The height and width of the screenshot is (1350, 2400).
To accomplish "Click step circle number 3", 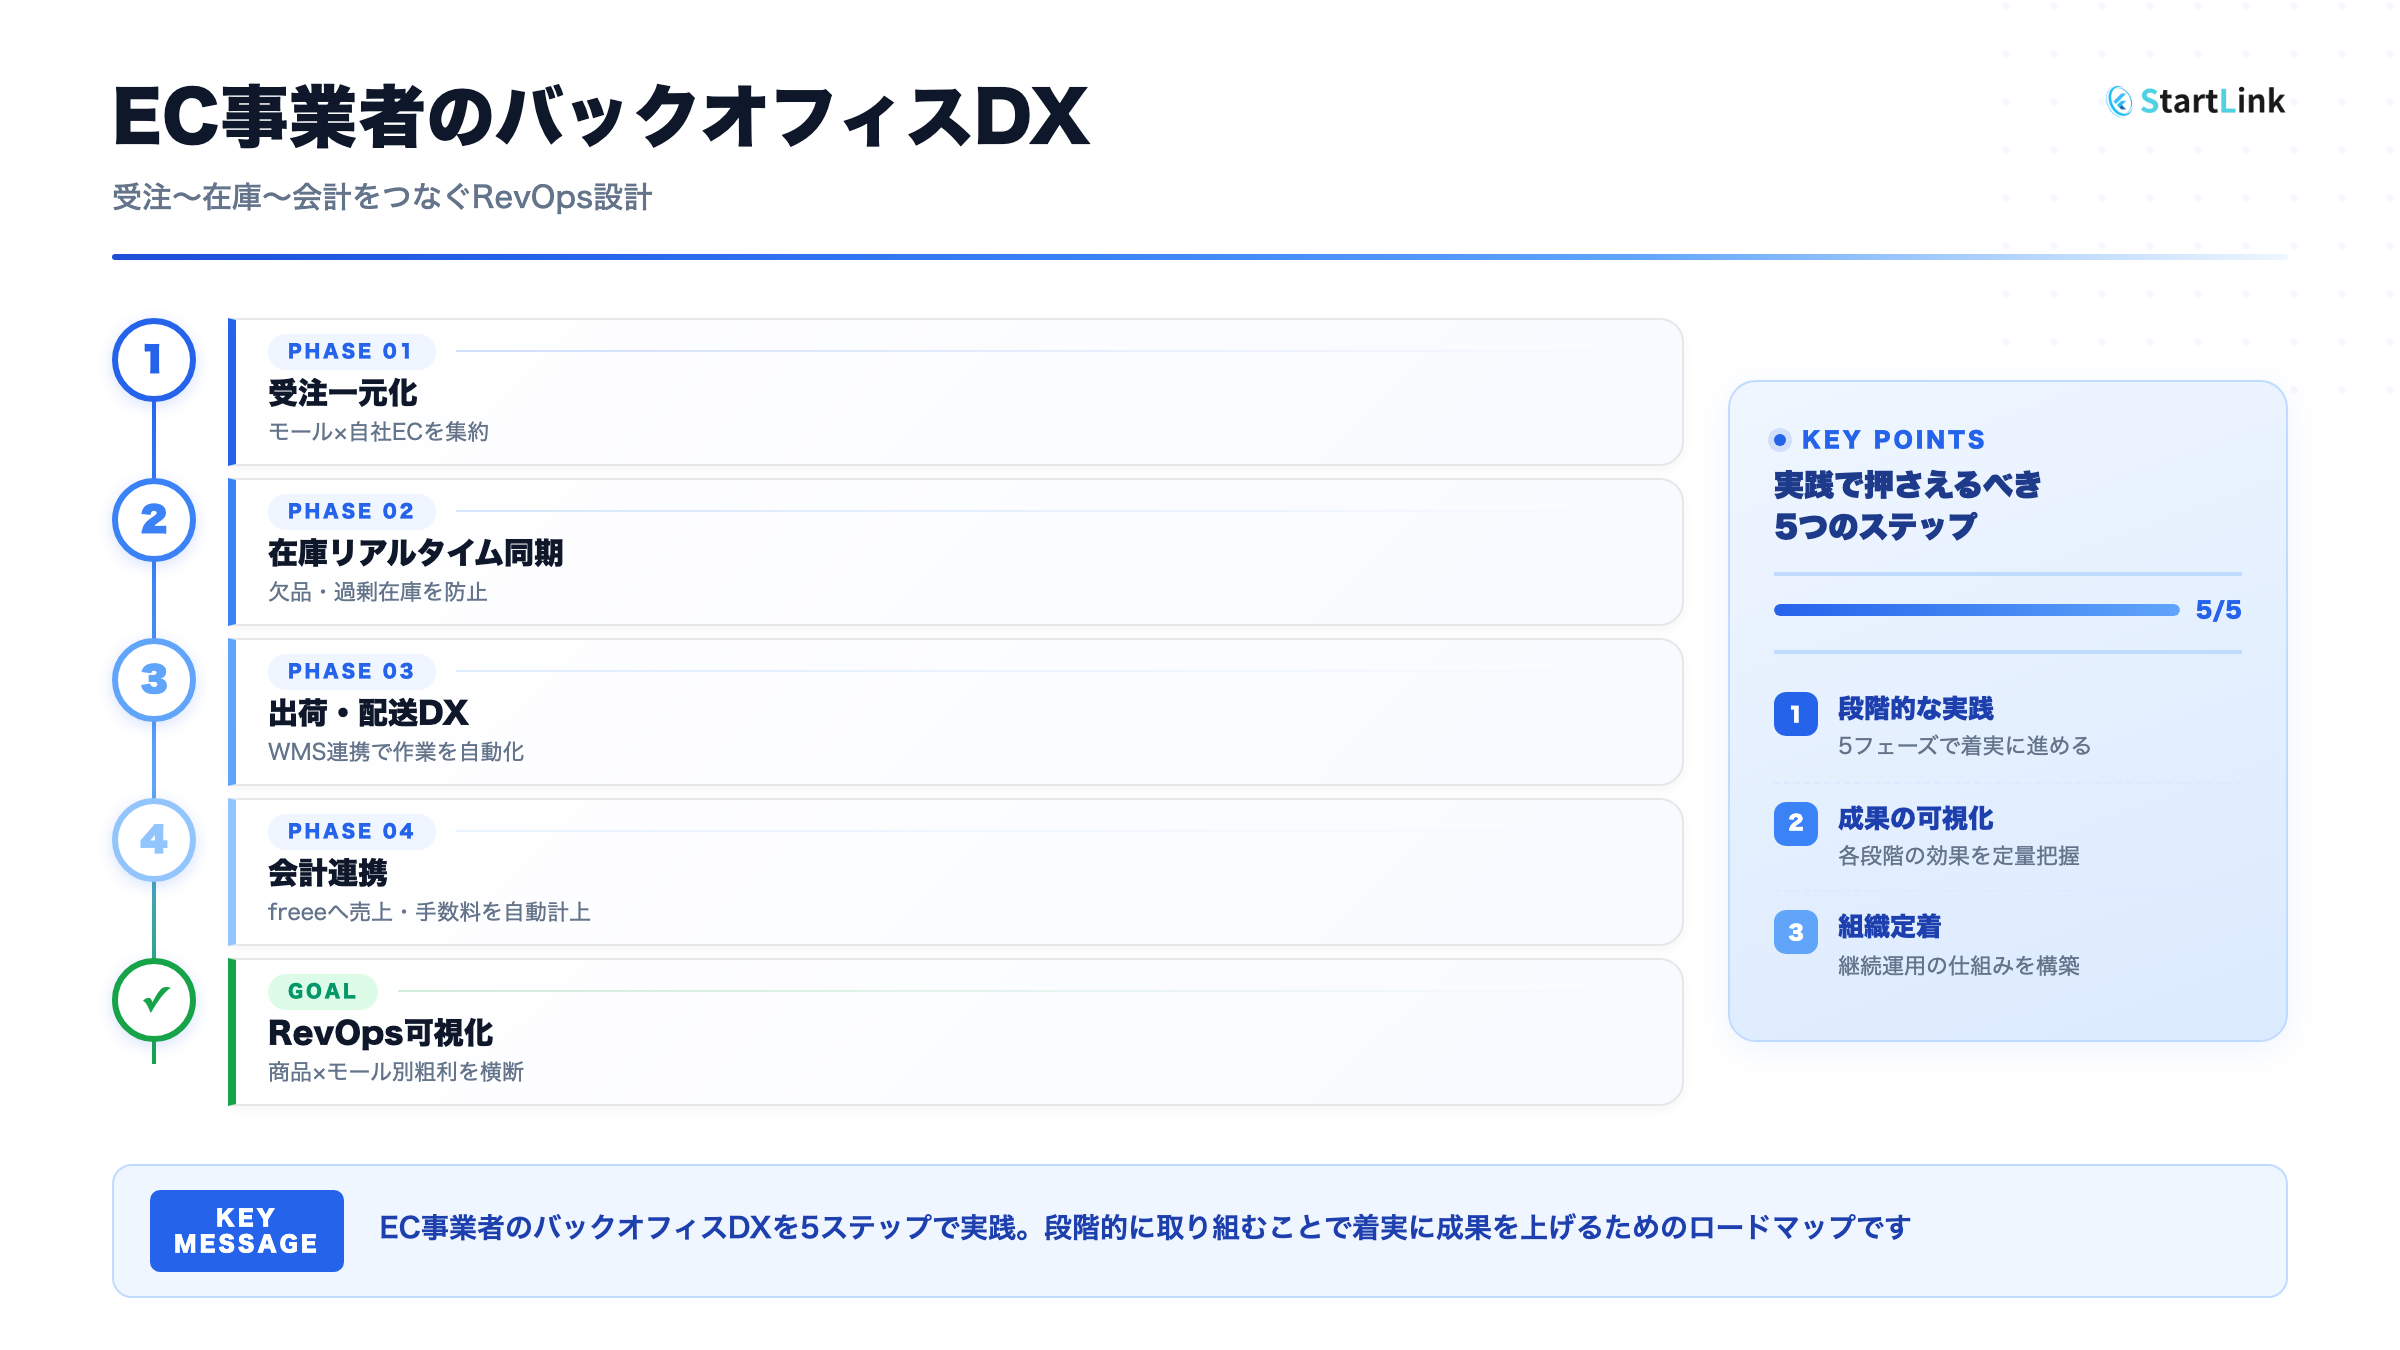I will [153, 680].
